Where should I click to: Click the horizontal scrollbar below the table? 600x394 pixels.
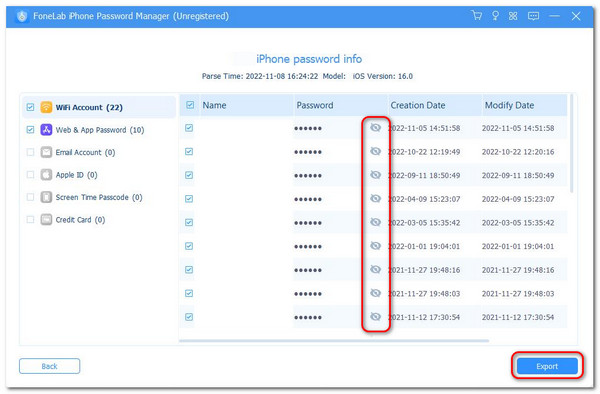(x=334, y=340)
